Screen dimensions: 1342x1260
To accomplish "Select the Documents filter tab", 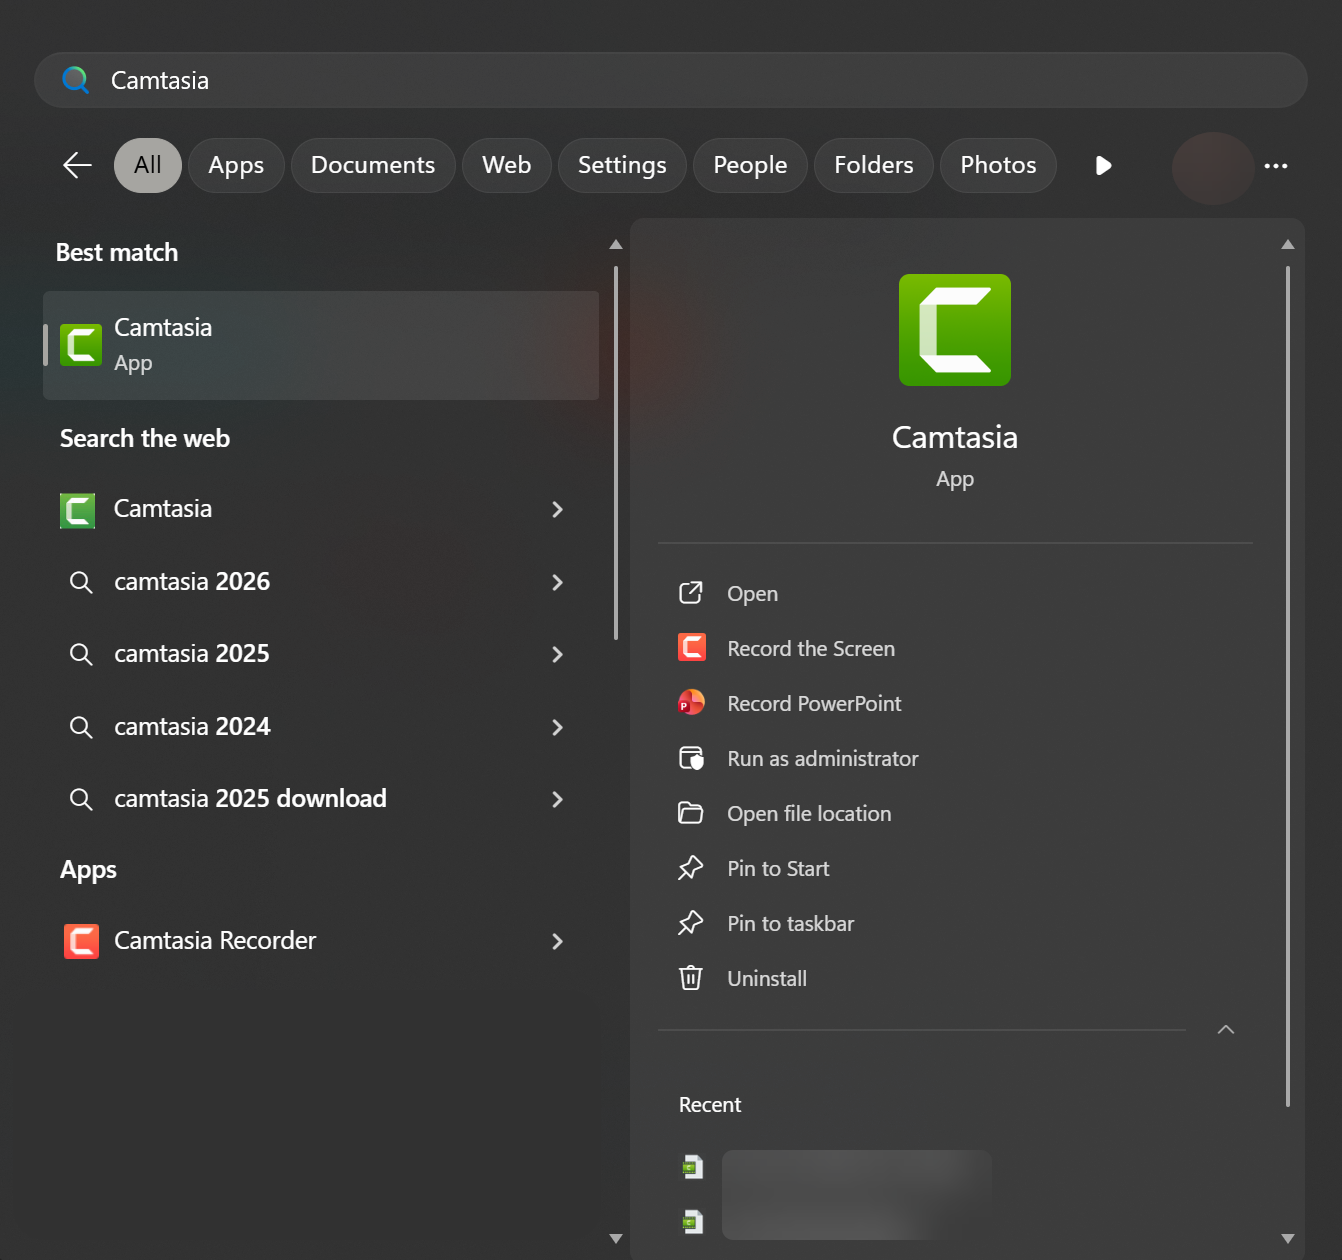I will [373, 166].
